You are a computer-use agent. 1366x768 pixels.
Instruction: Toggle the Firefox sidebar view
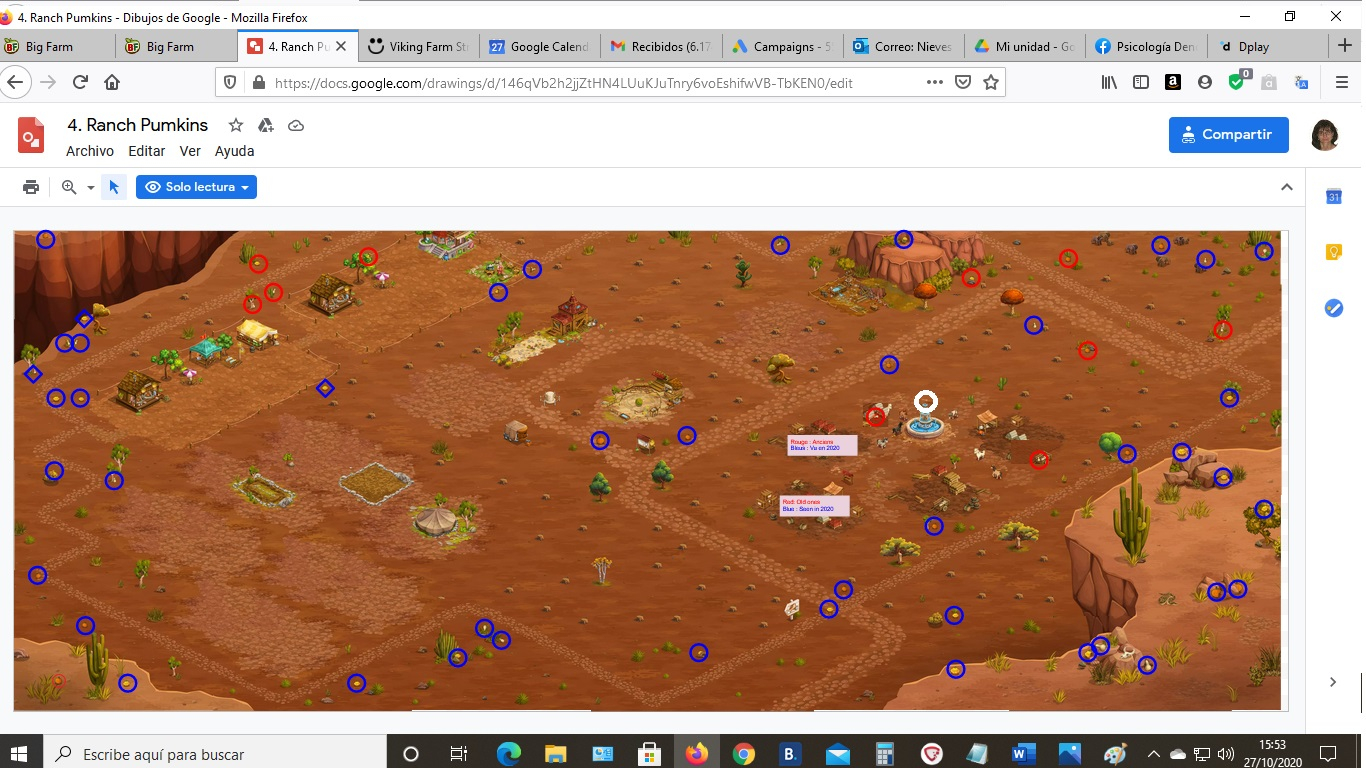[1141, 83]
